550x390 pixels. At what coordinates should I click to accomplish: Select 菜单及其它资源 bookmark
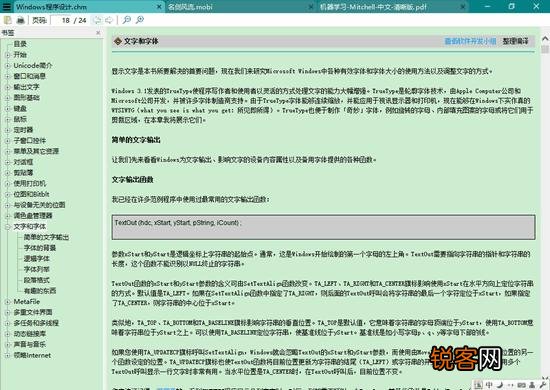tap(36, 151)
